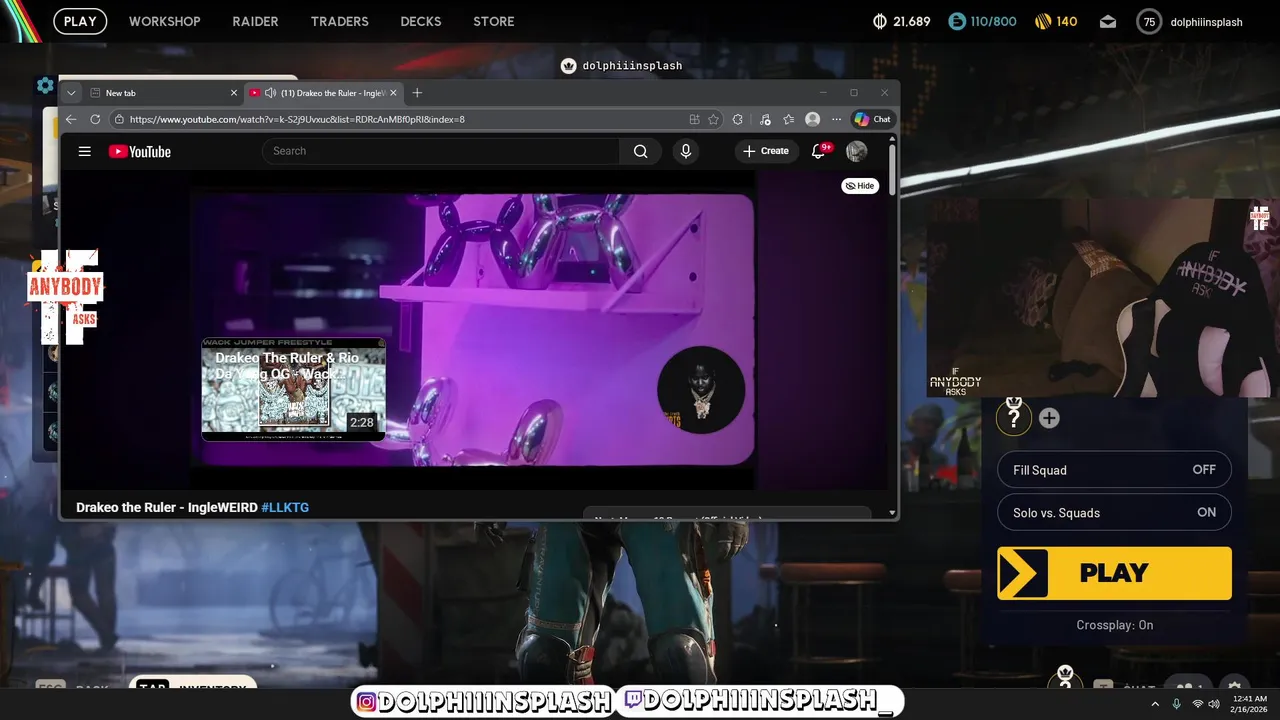This screenshot has width=1280, height=720.
Task: Open browser favorites list icon
Action: point(788,119)
